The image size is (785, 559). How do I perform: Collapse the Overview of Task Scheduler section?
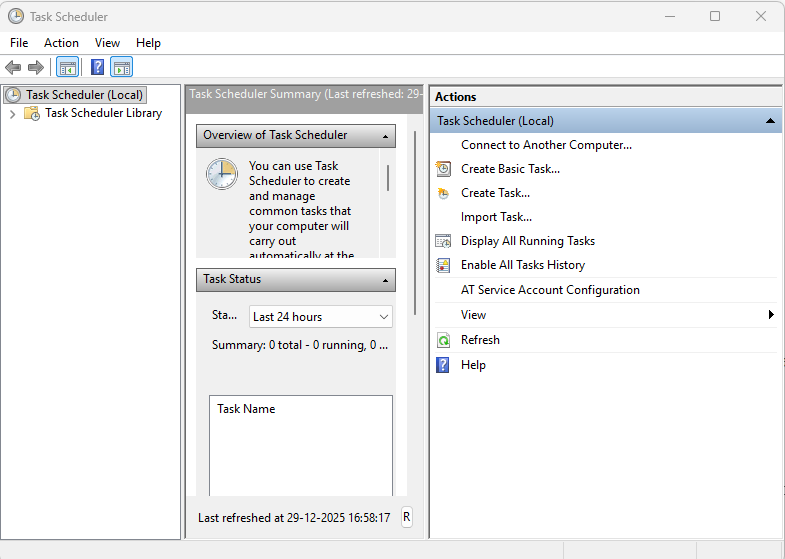(x=384, y=135)
